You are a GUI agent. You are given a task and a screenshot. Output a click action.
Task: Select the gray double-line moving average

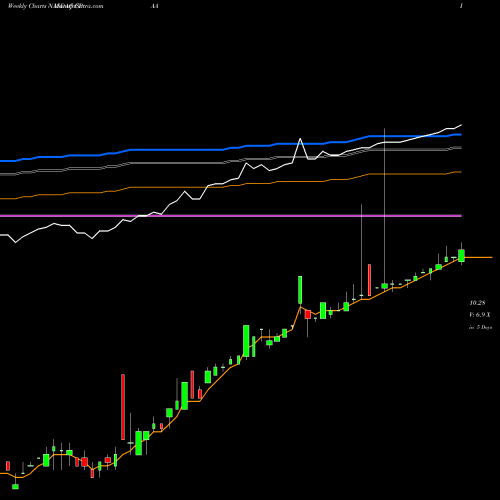[x=231, y=162]
